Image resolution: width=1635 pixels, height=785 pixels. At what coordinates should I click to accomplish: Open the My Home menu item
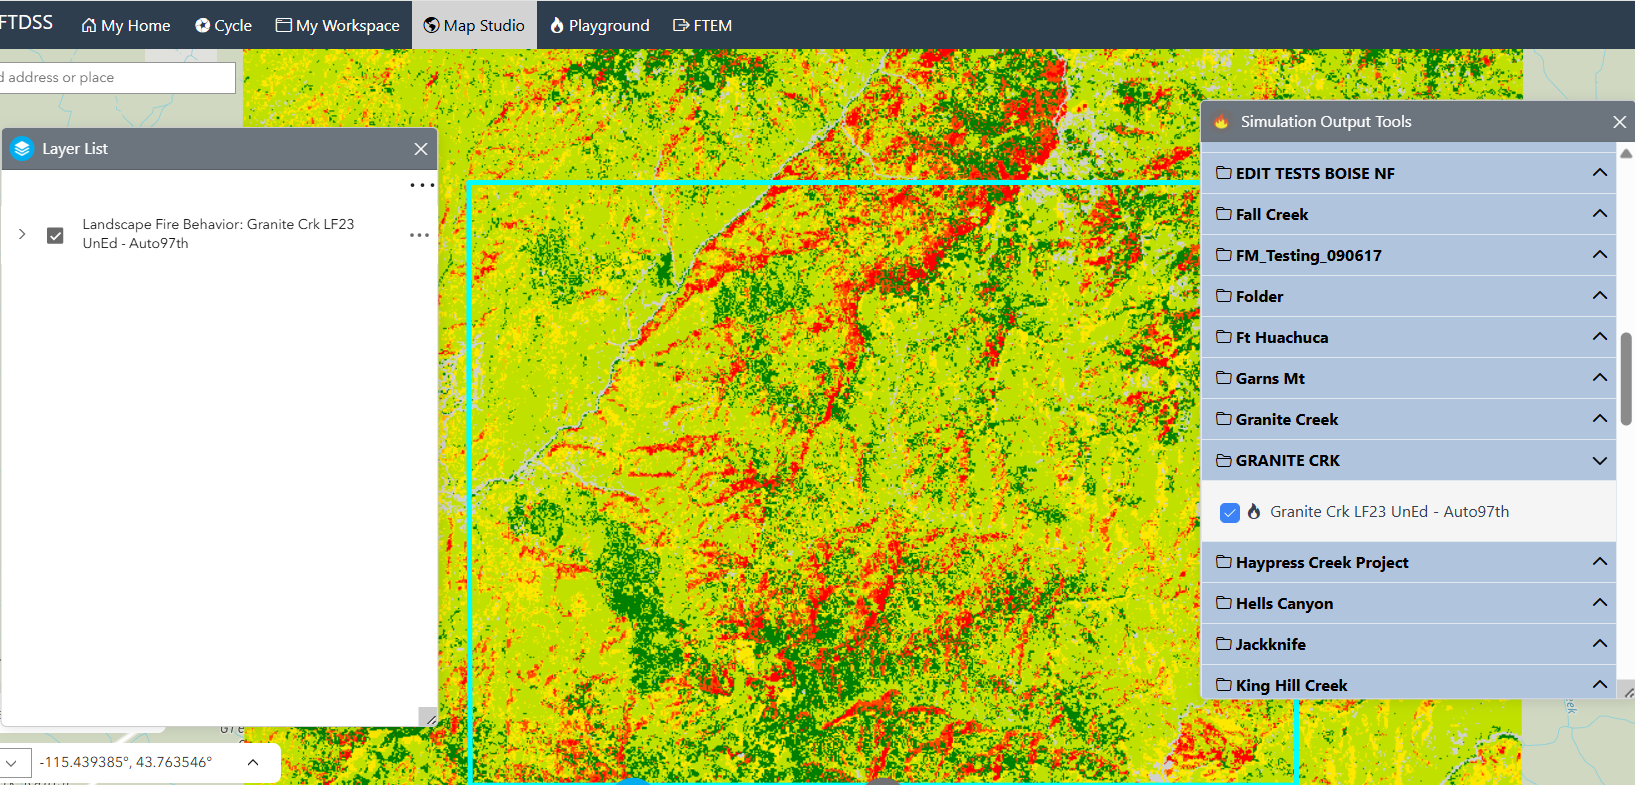tap(125, 25)
